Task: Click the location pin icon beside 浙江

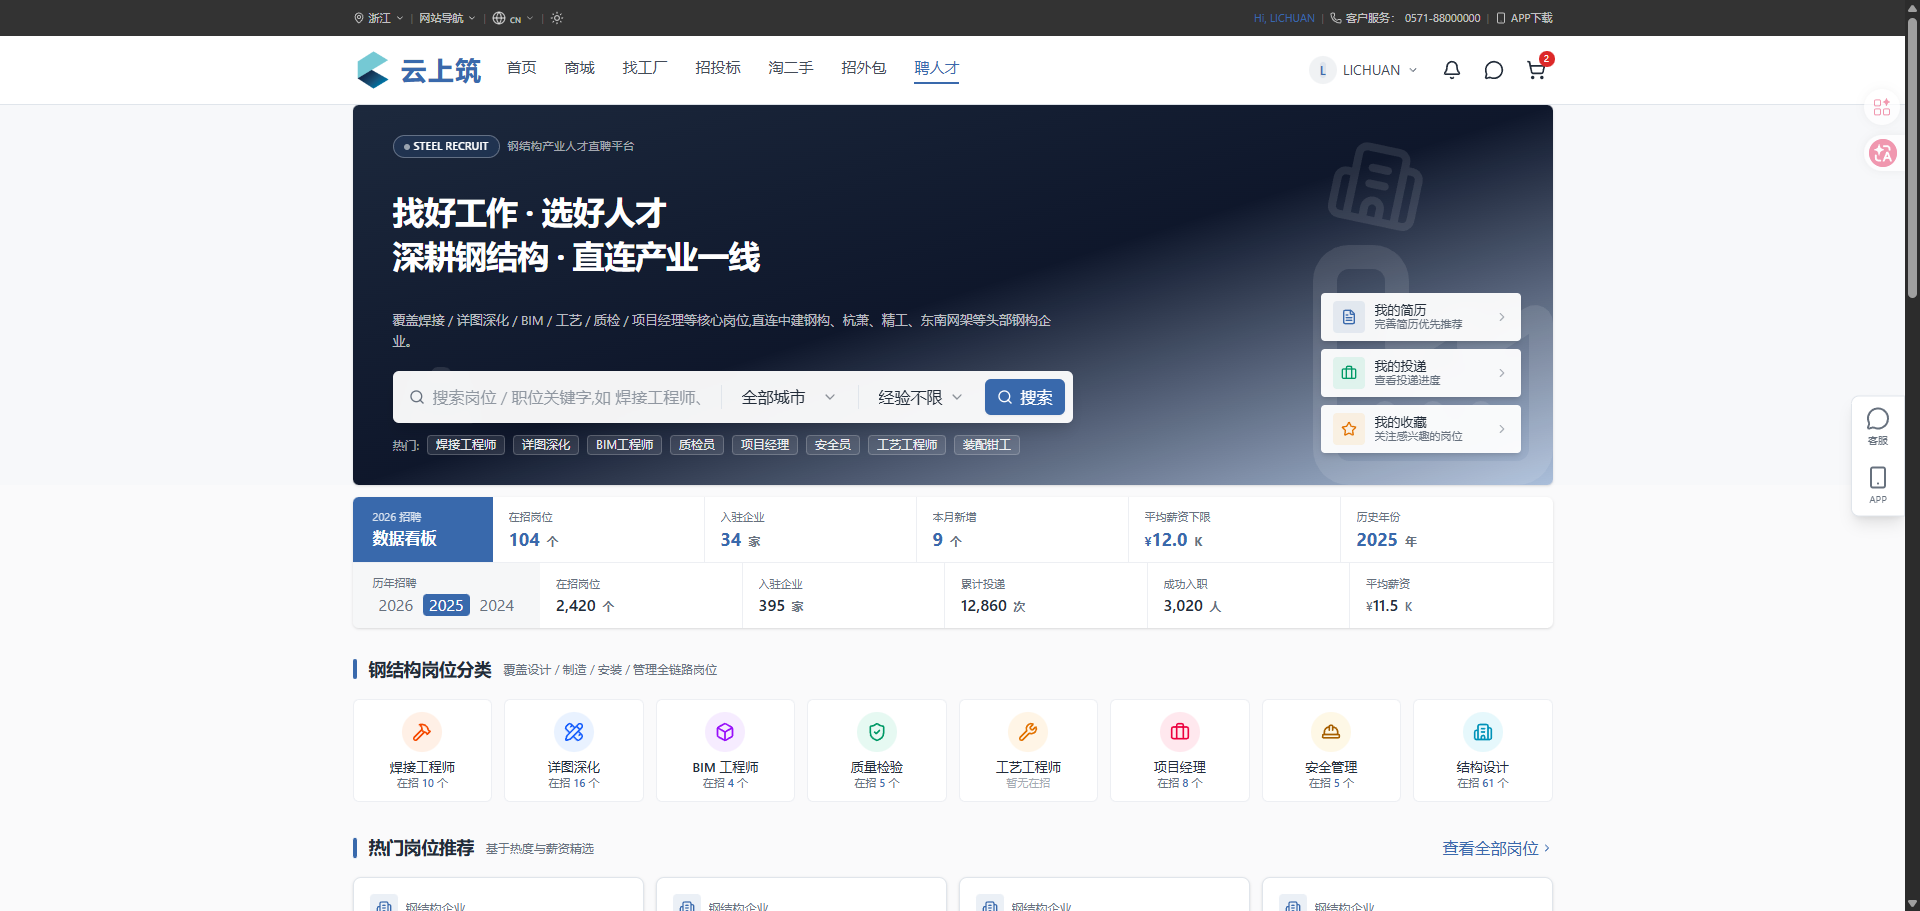Action: point(359,18)
